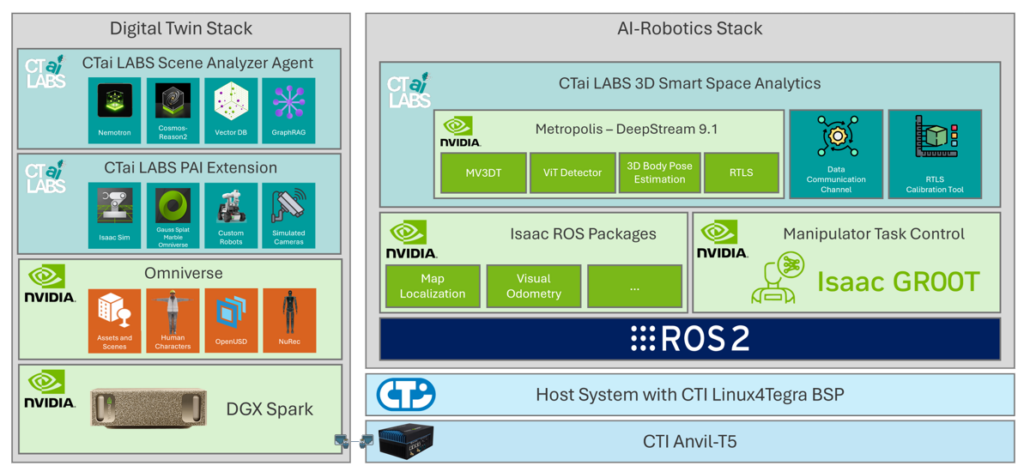The height and width of the screenshot is (472, 1024).
Task: Click the Nemotron icon tile
Action: [114, 110]
